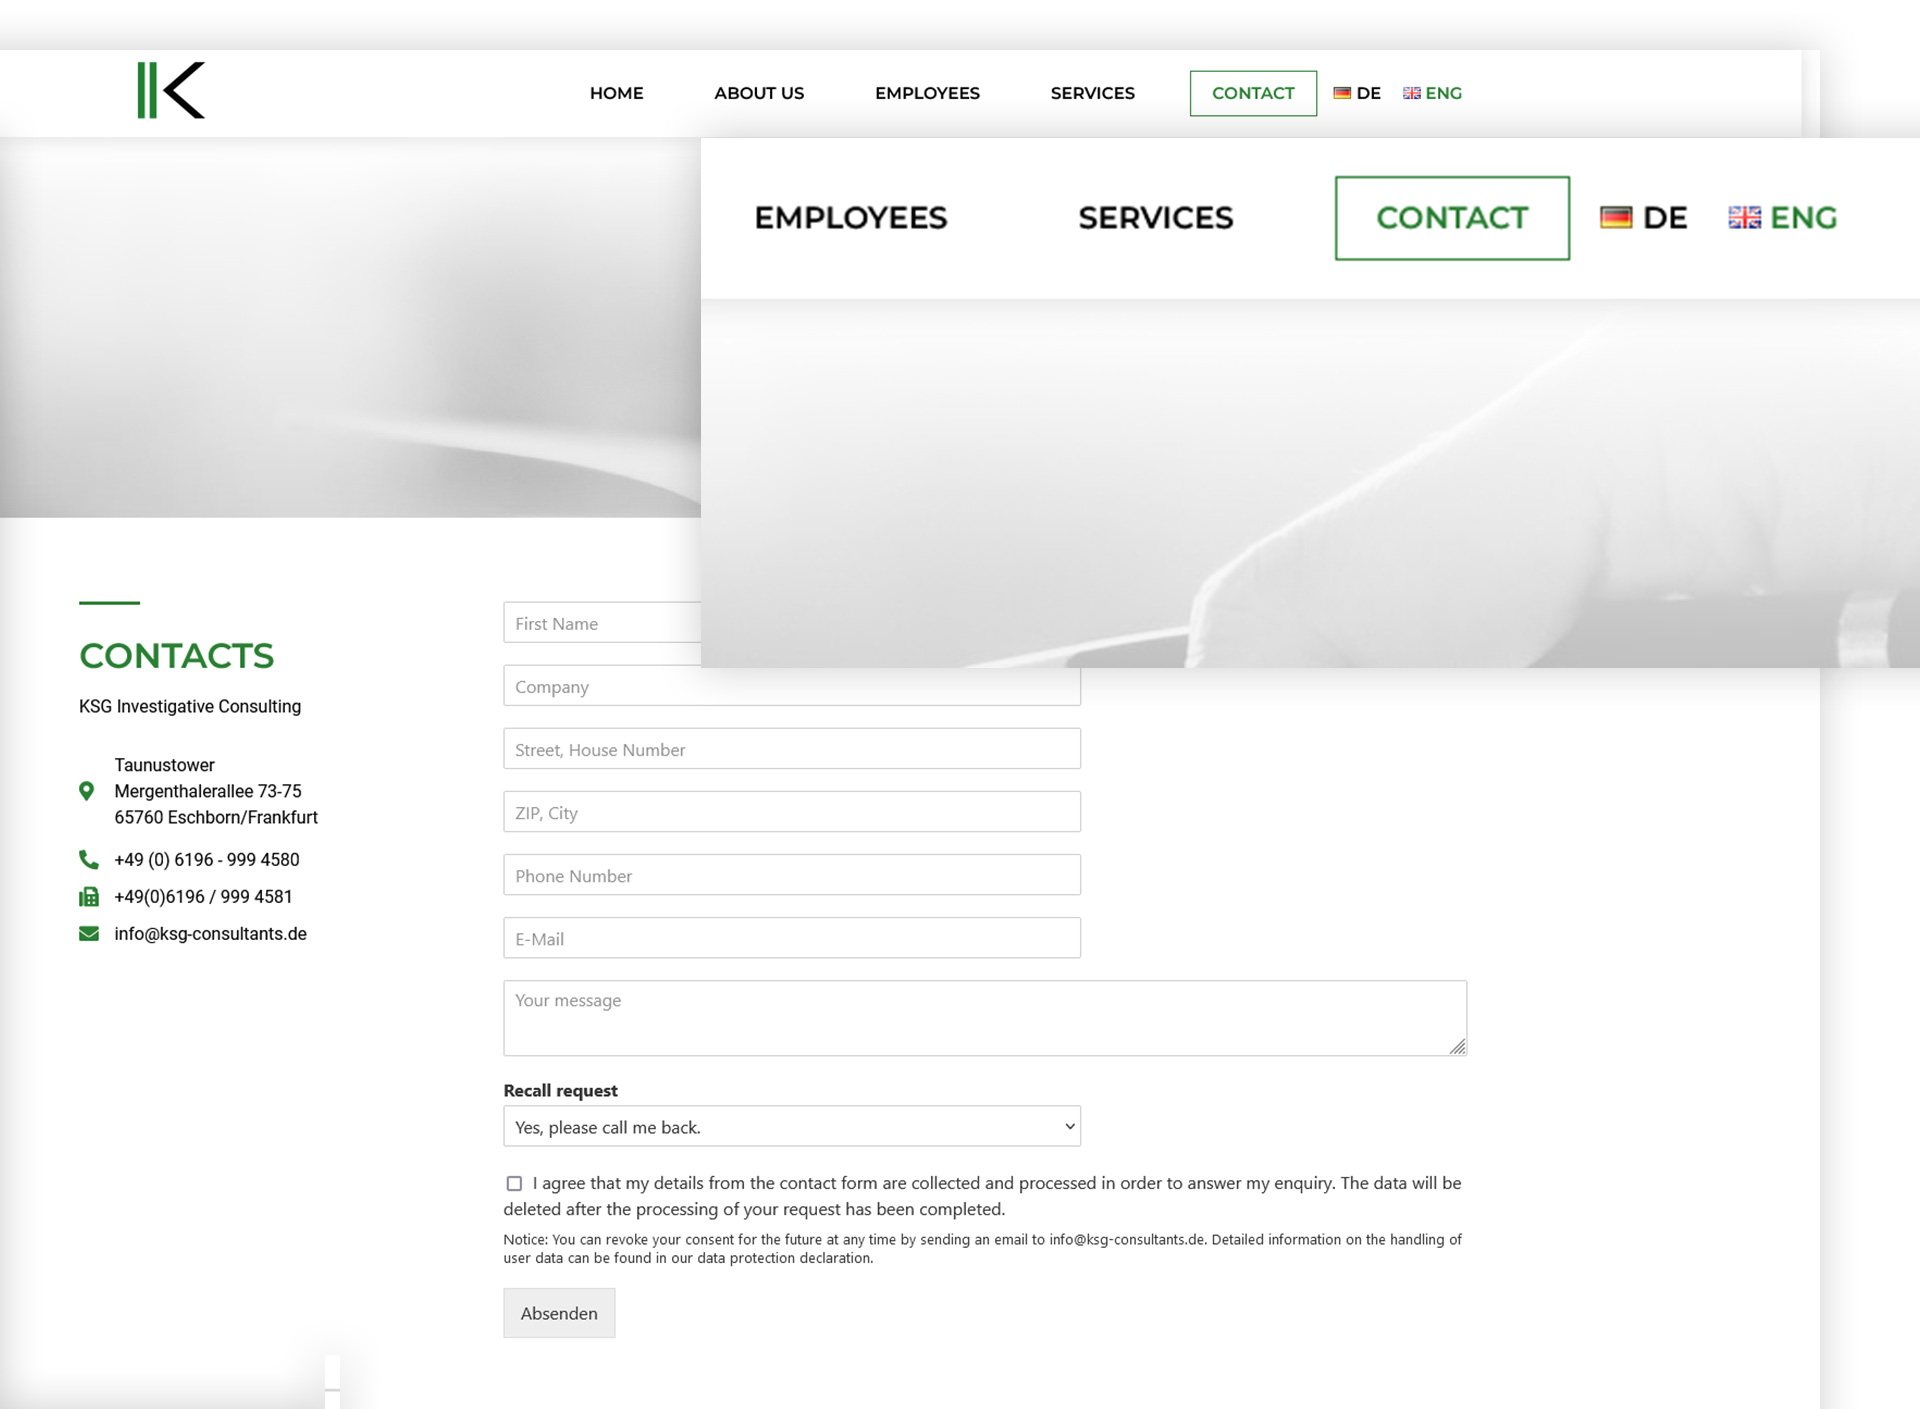Click EMPLOYEES in the enlarged navbar

(851, 218)
